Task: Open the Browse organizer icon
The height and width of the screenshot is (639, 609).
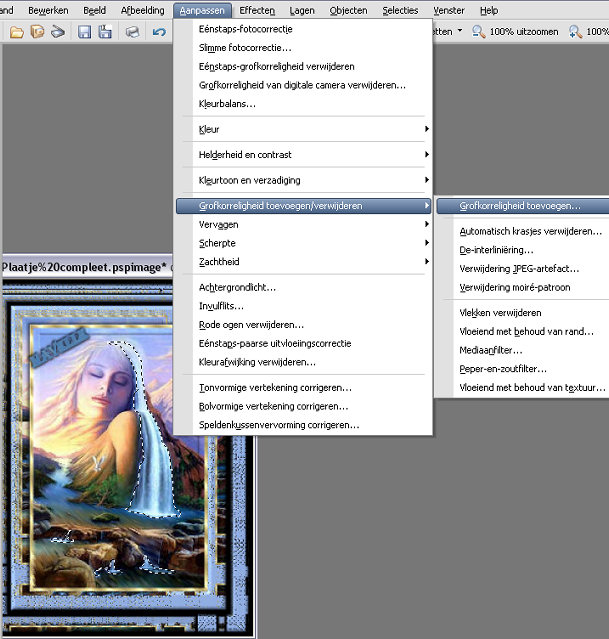Action: [38, 32]
